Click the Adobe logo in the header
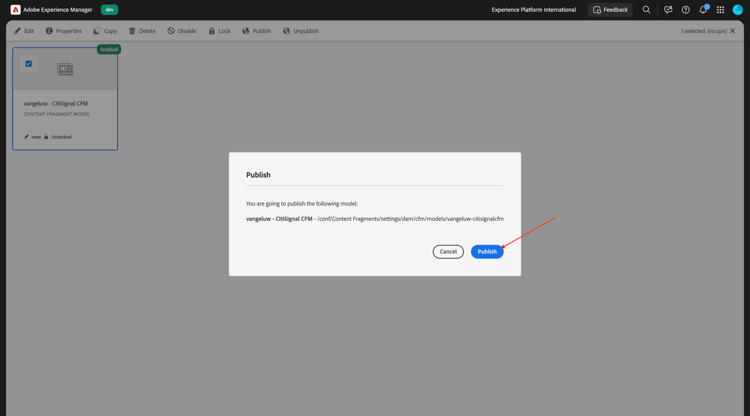The height and width of the screenshot is (416, 750). [15, 10]
